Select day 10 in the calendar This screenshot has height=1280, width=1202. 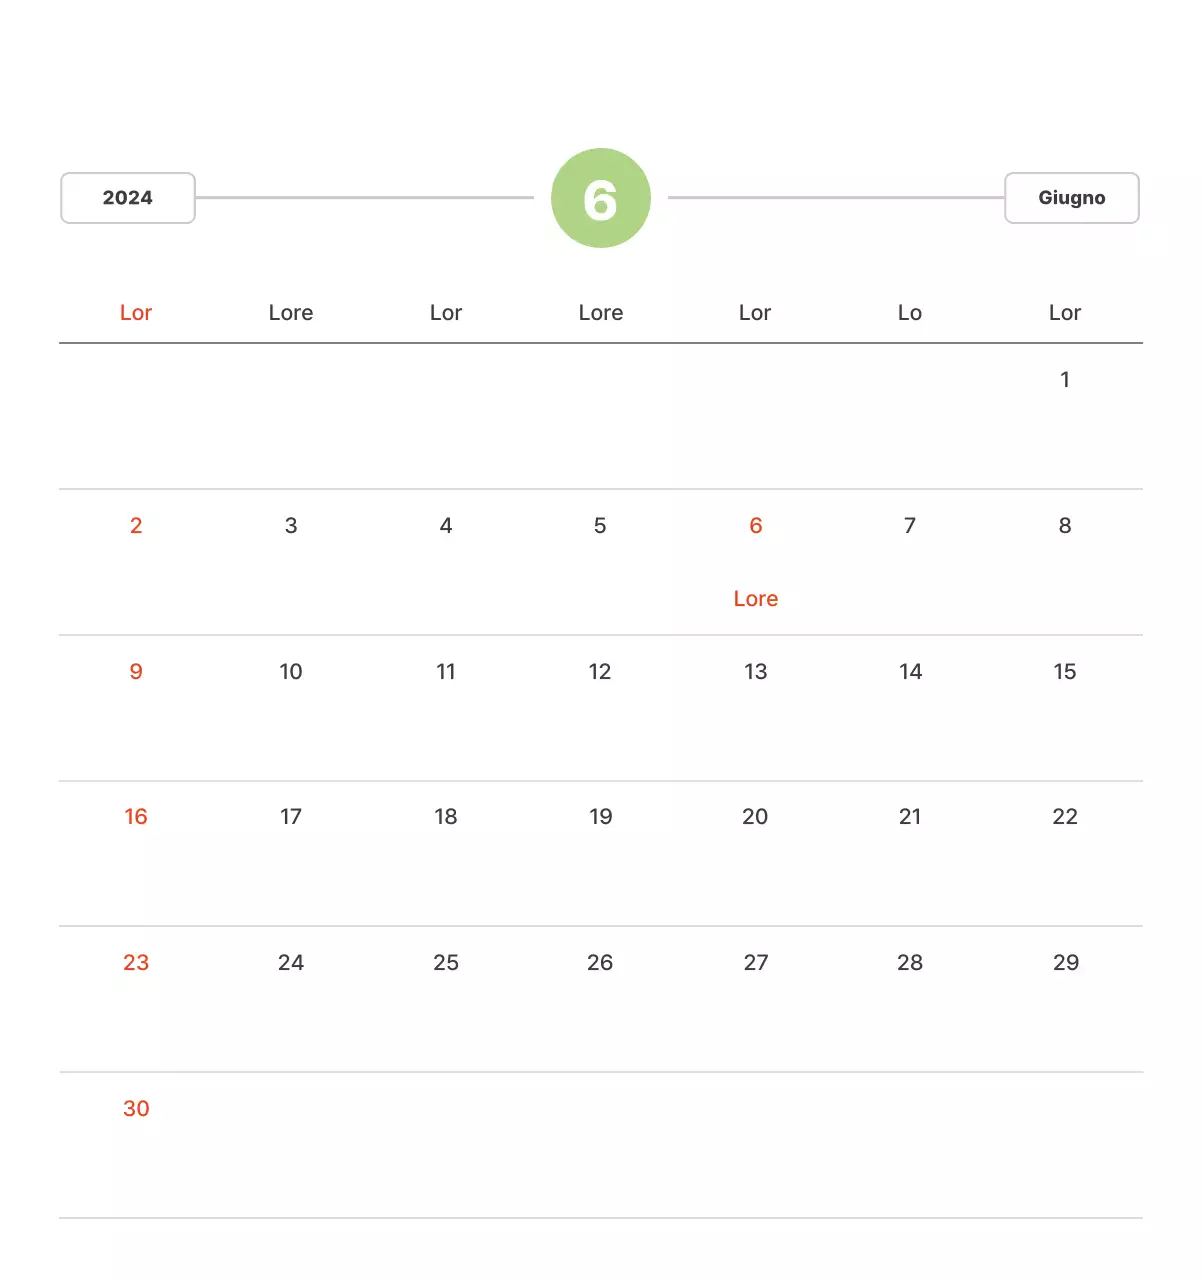point(291,672)
